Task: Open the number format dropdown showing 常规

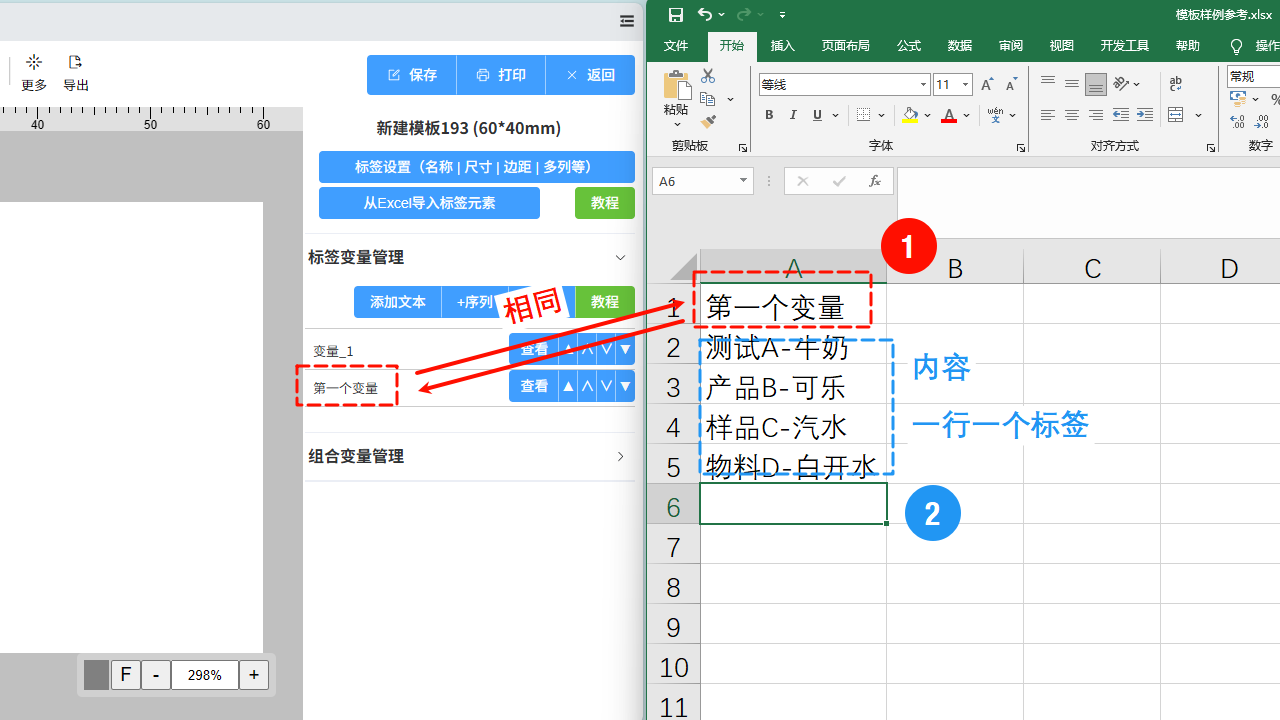Action: (1254, 76)
